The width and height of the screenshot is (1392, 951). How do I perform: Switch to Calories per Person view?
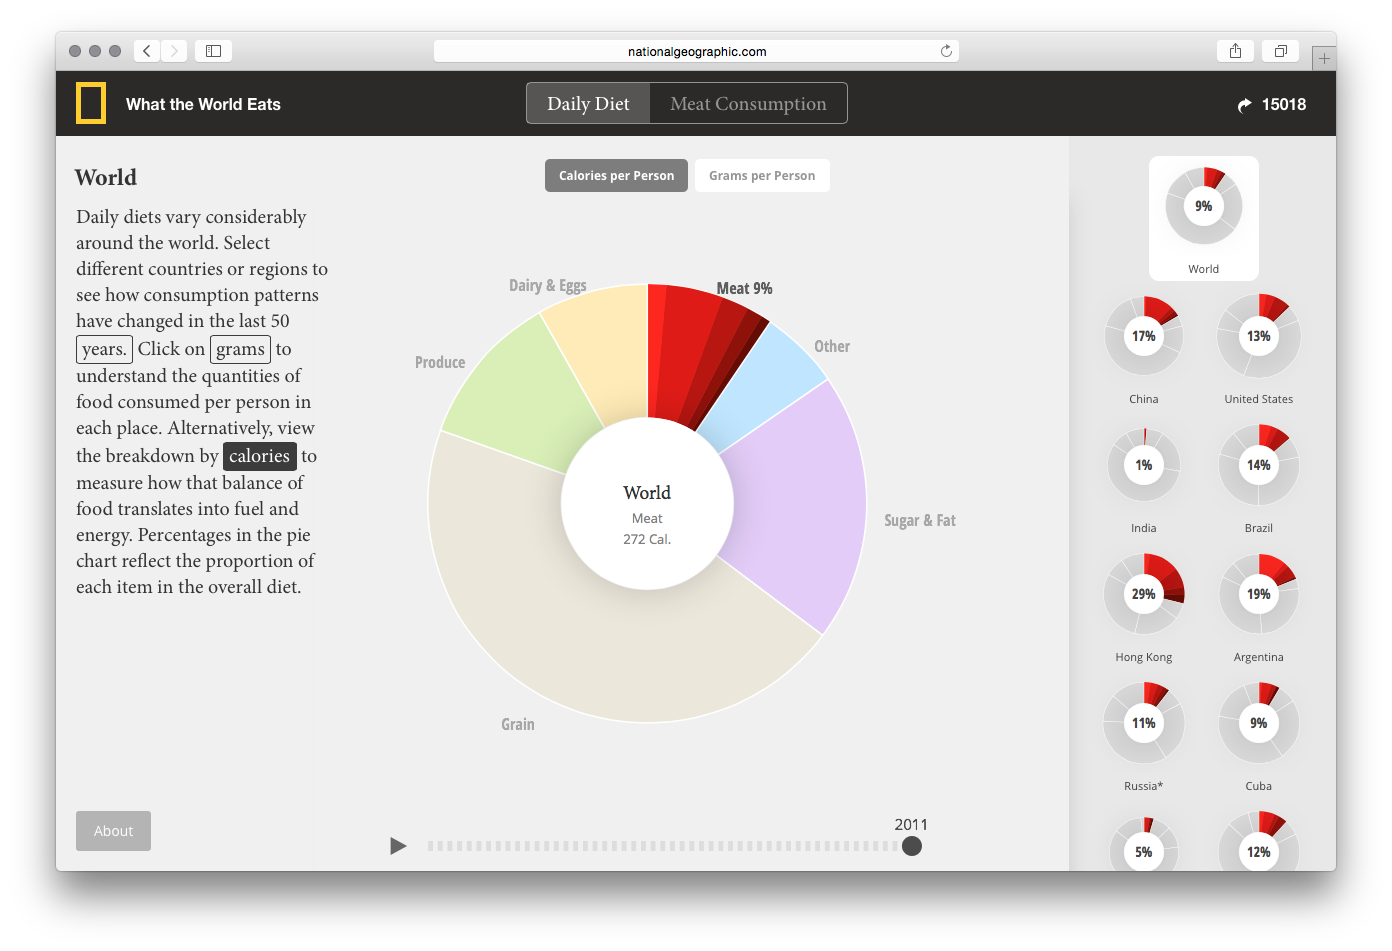point(616,176)
